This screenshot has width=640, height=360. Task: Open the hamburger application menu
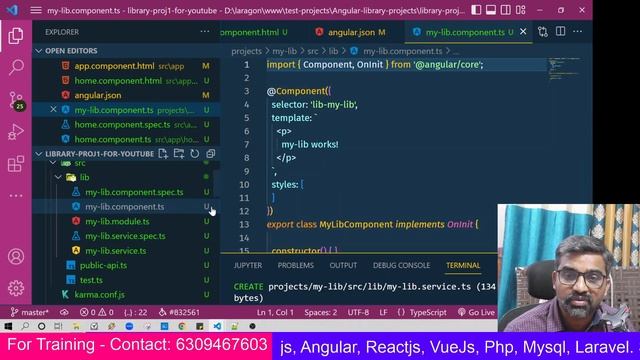click(x=36, y=10)
